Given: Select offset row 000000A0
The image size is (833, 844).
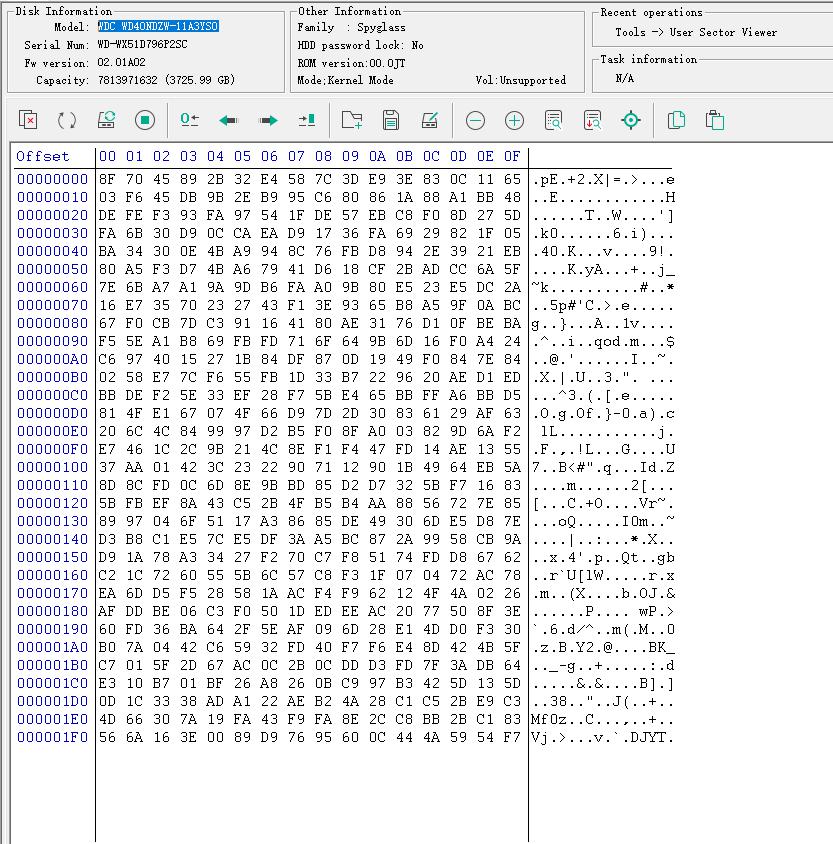Looking at the screenshot, I should pos(52,359).
